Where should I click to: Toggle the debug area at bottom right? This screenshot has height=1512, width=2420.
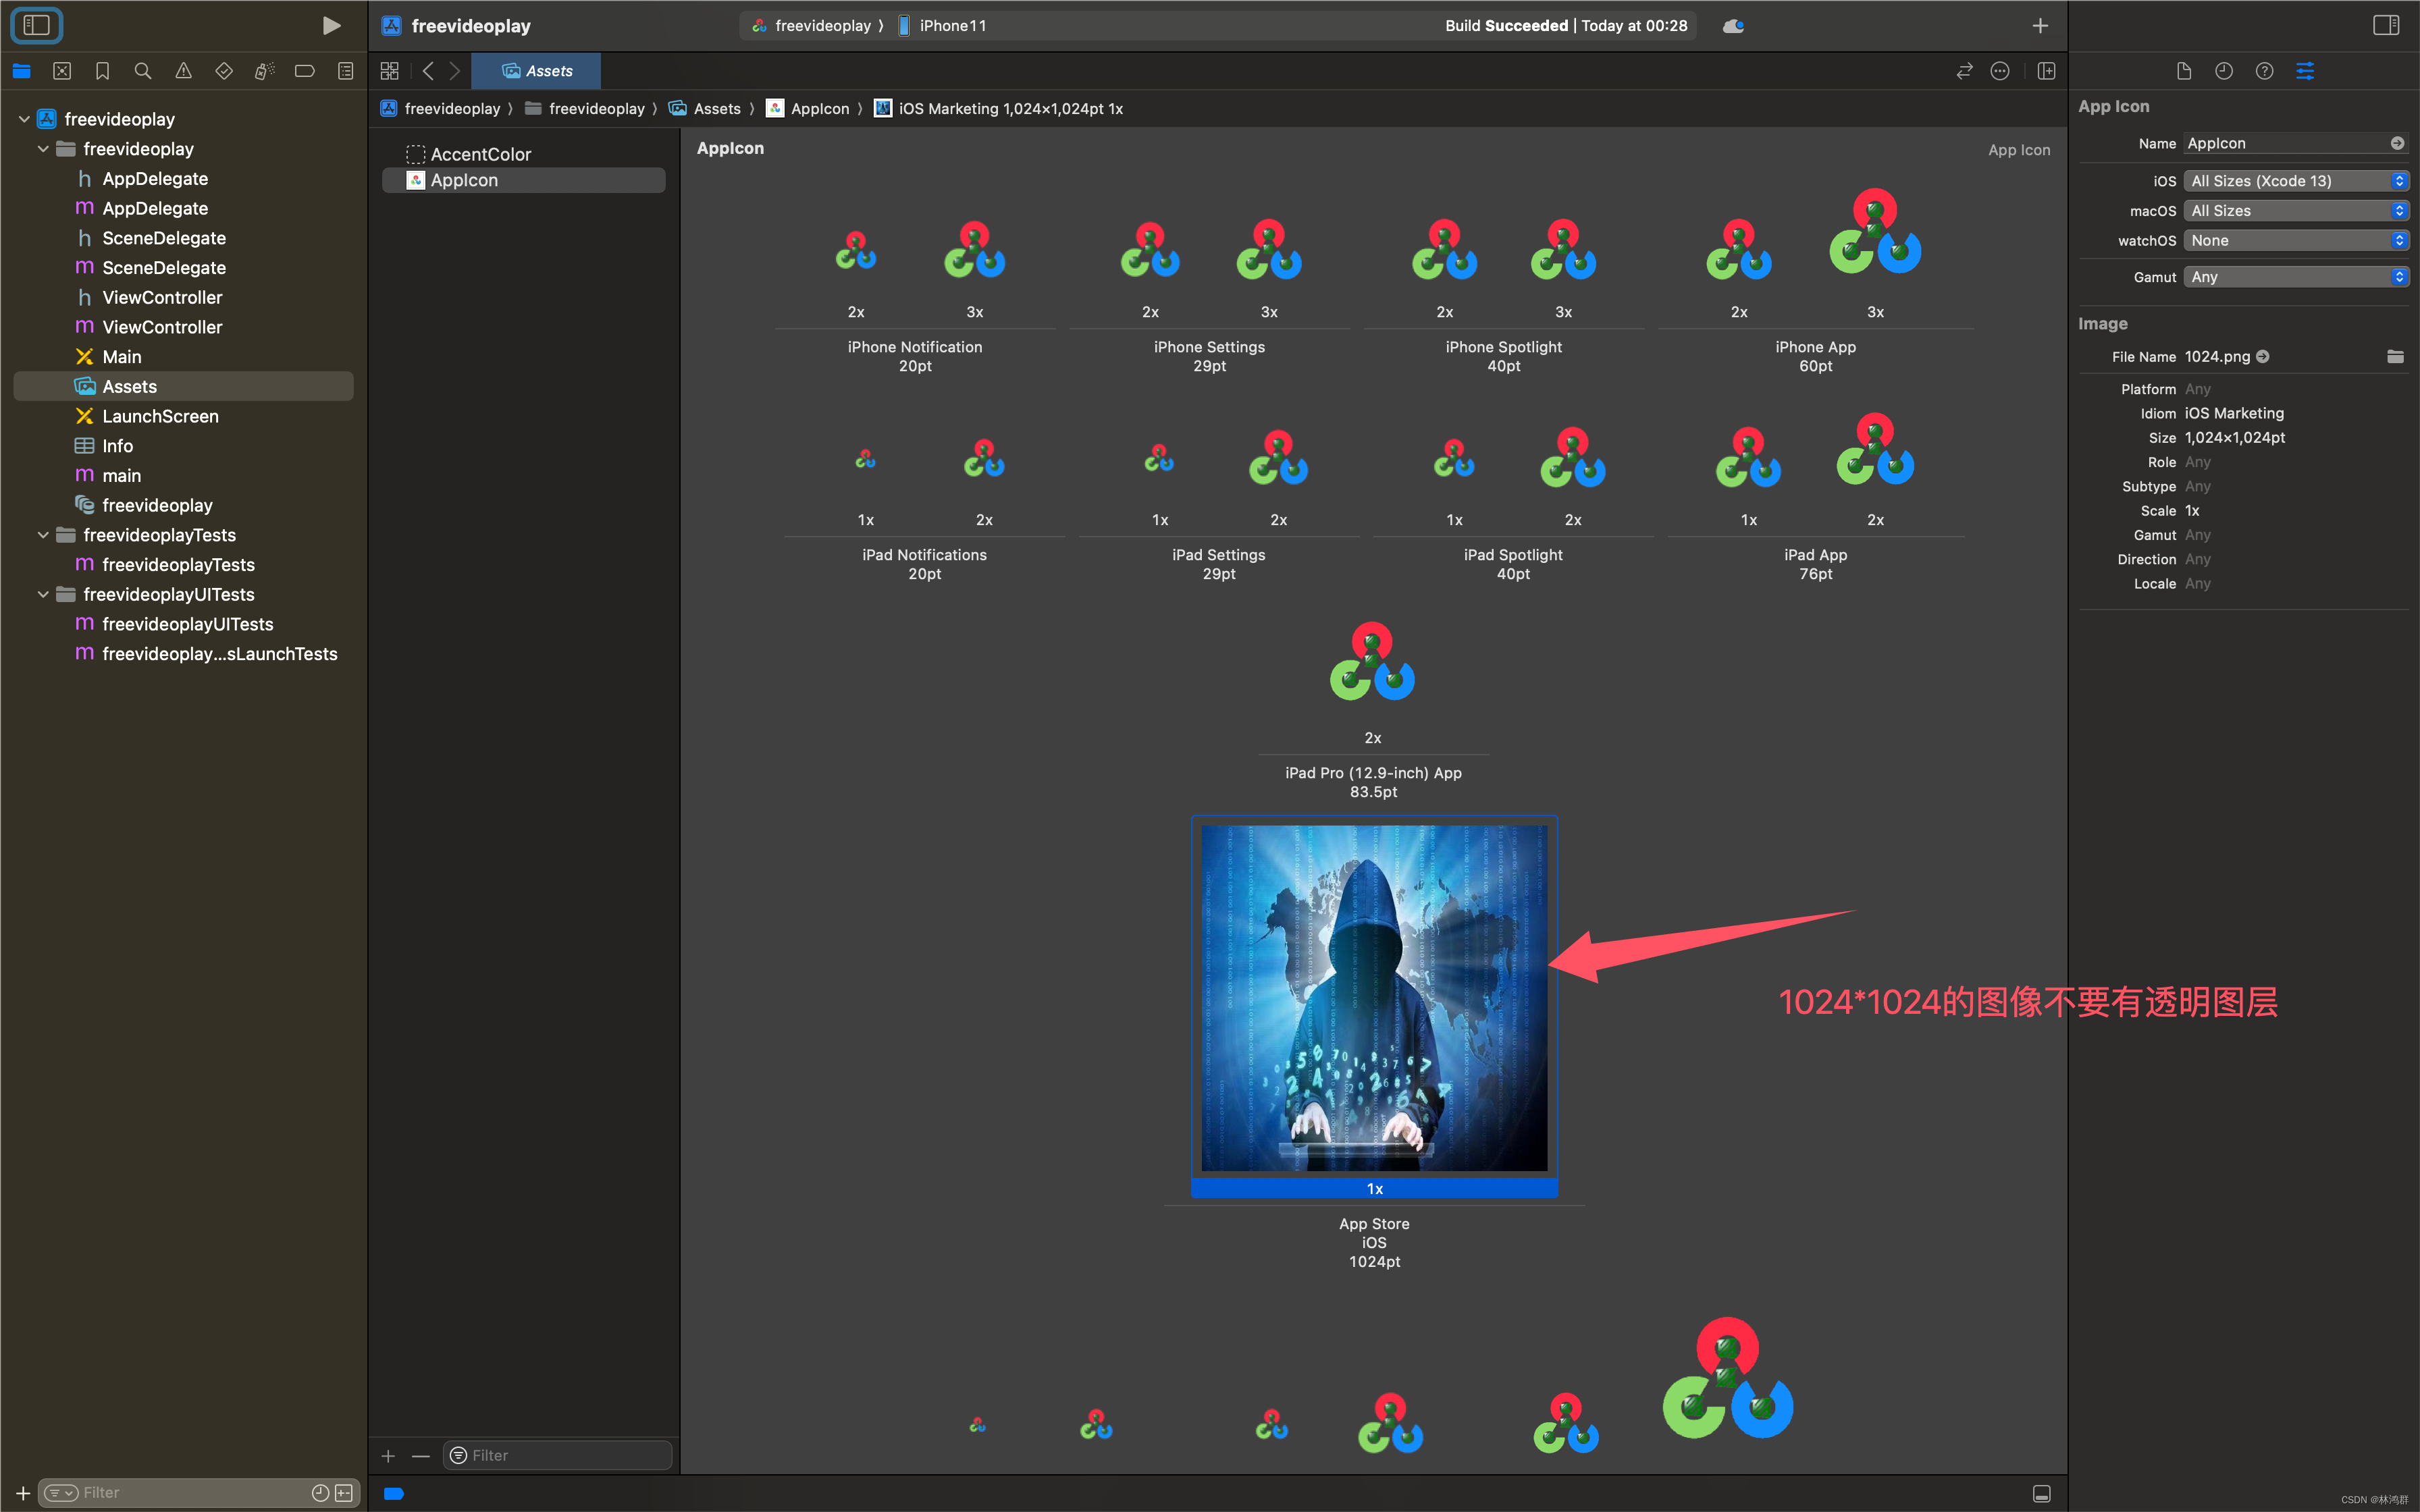tap(2042, 1493)
